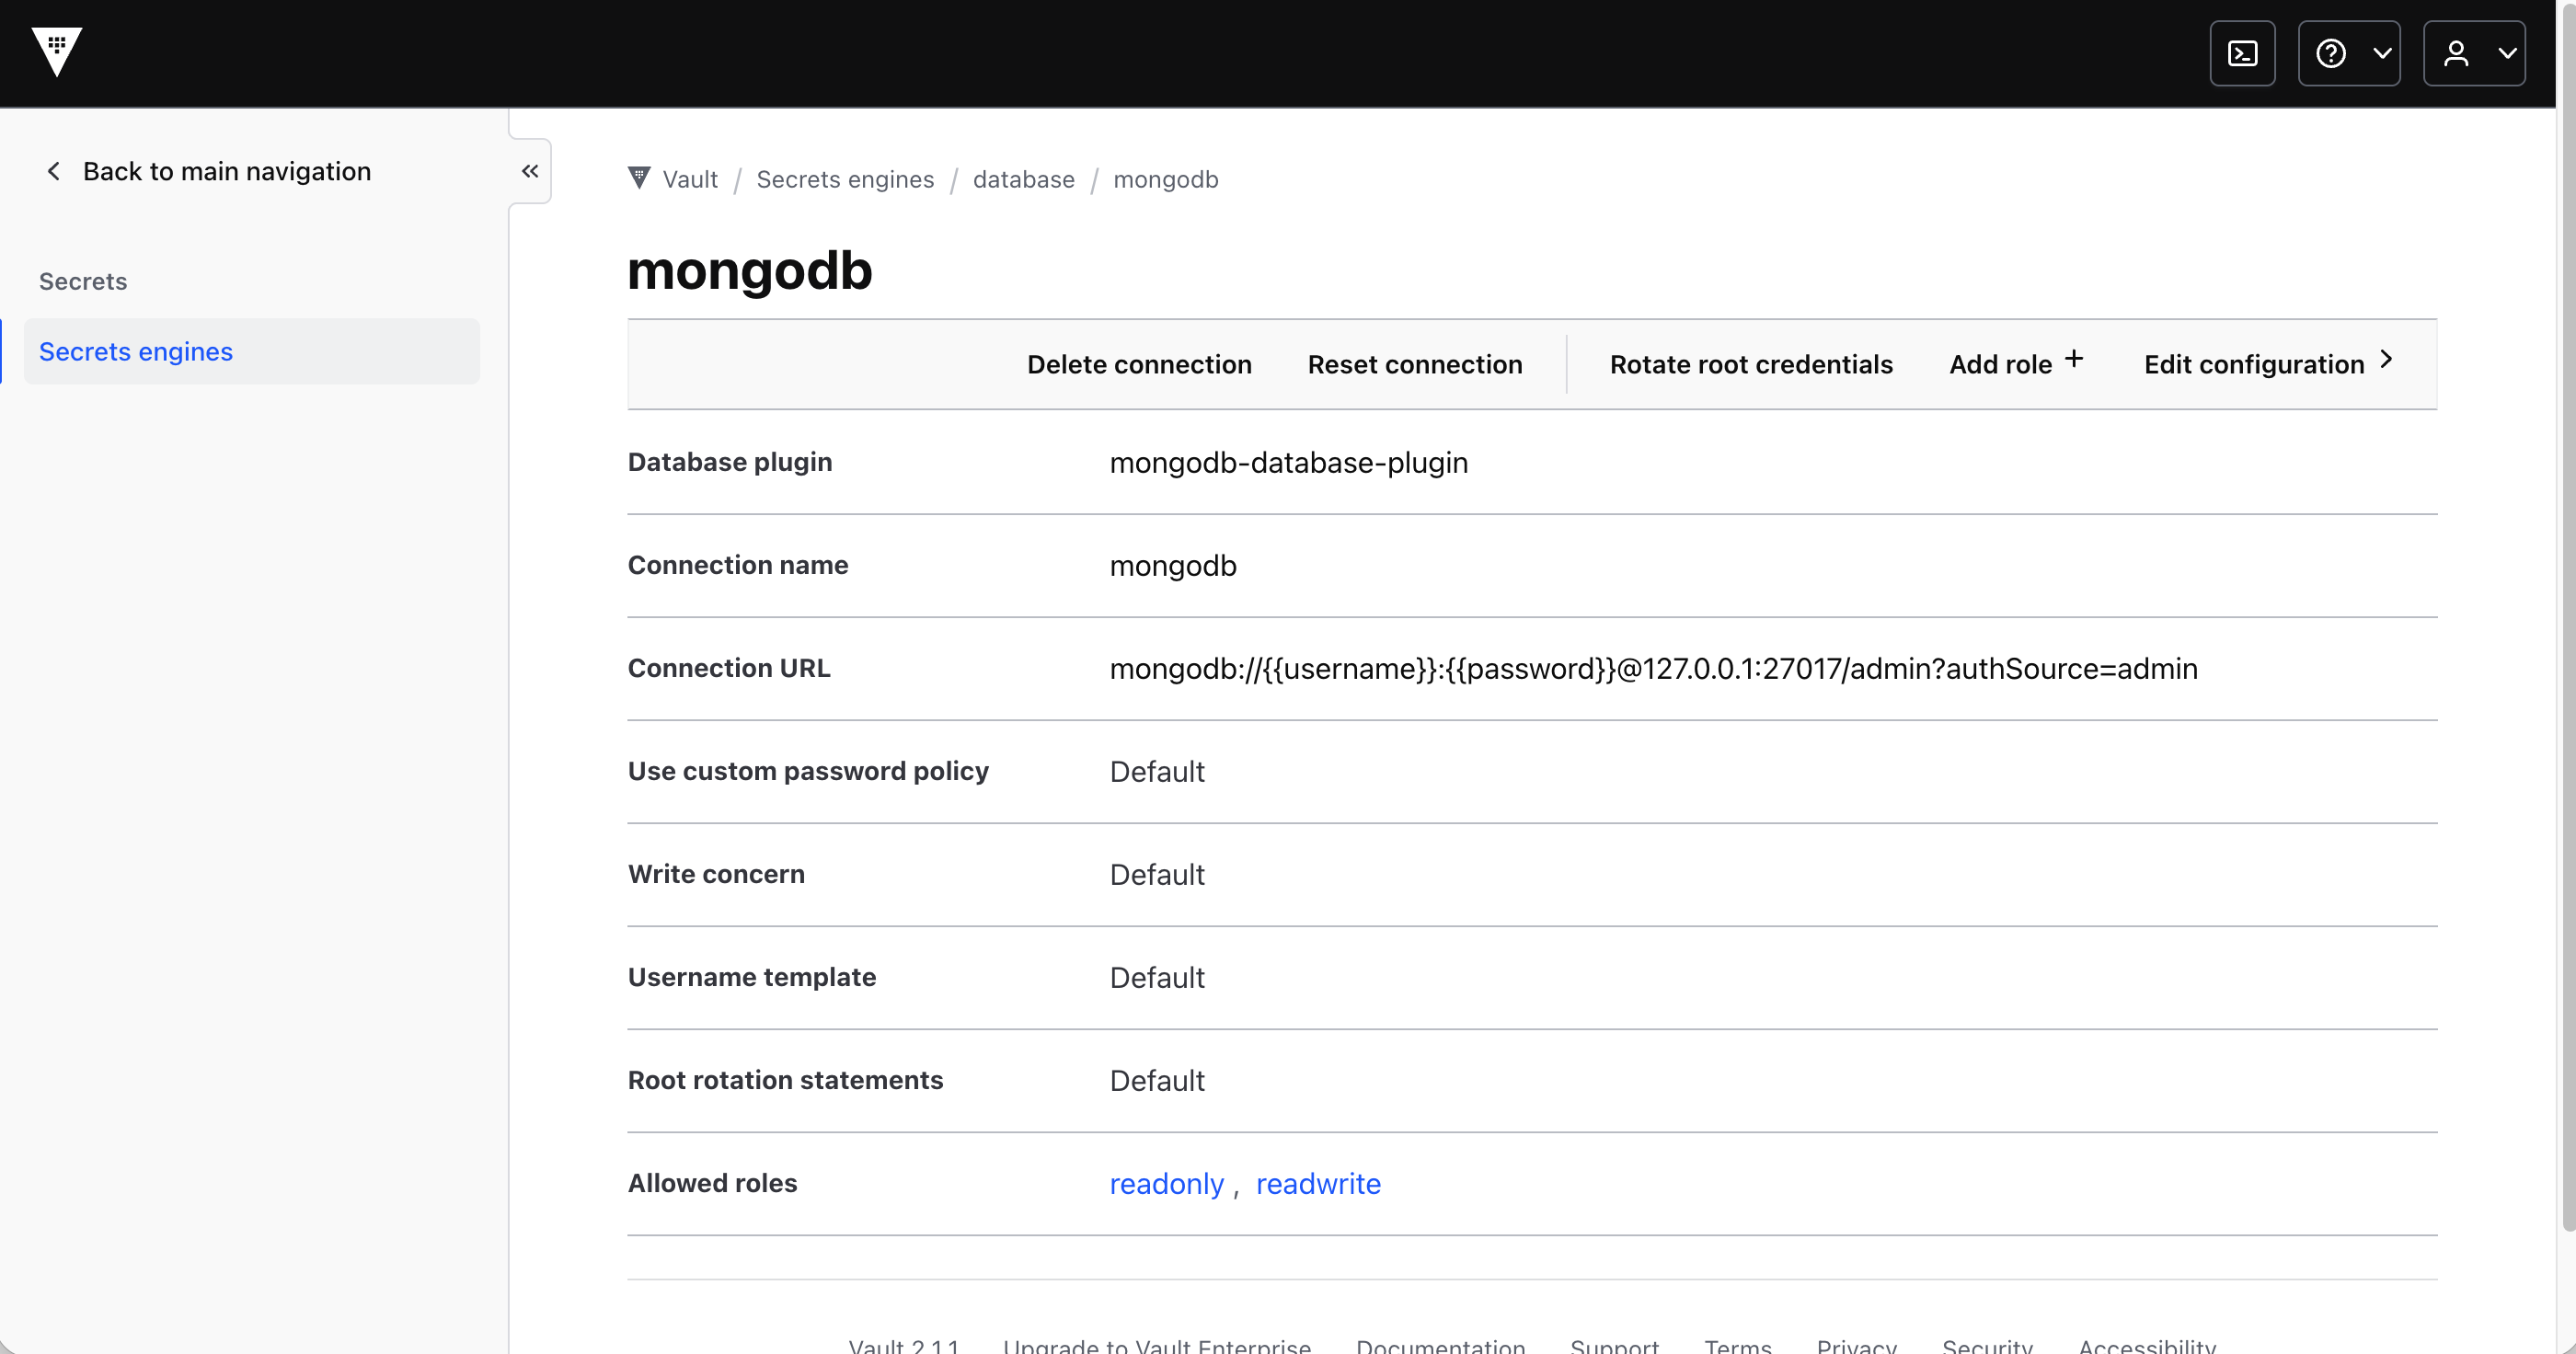Click Add role button

point(2016,364)
